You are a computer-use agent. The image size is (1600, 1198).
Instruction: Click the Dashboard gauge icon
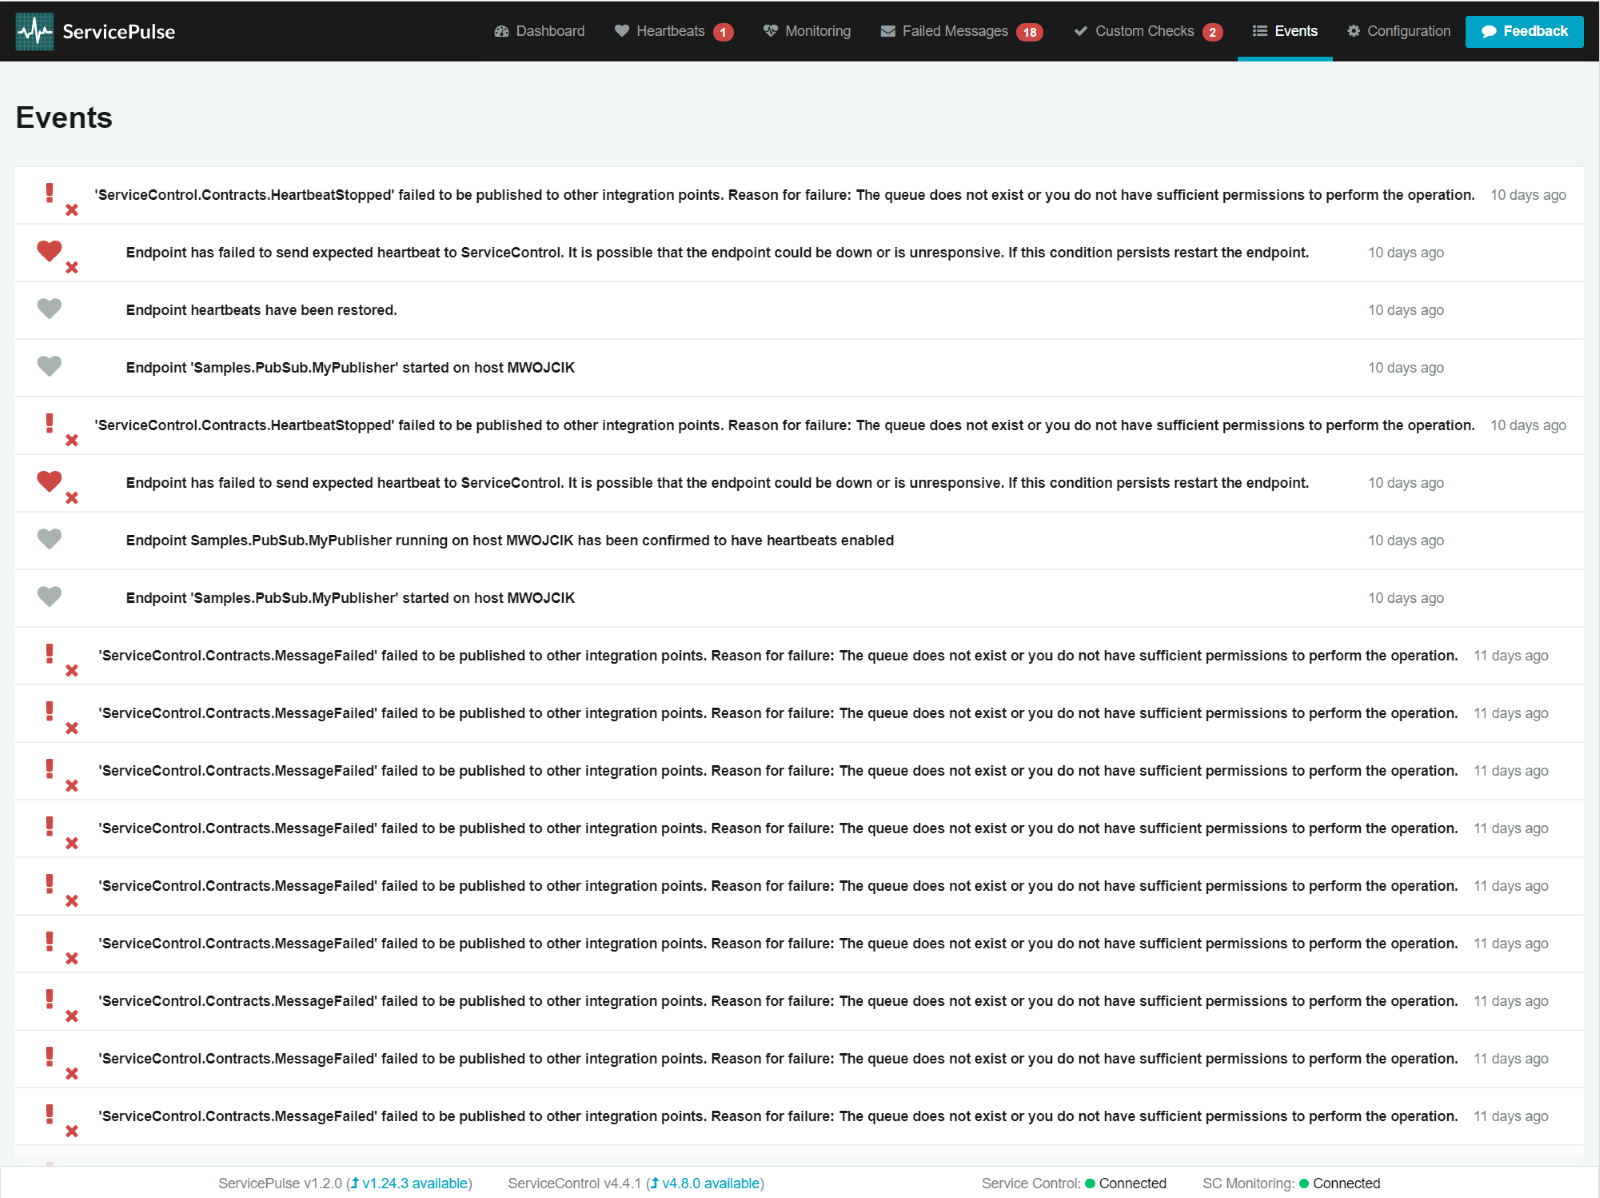[x=502, y=31]
